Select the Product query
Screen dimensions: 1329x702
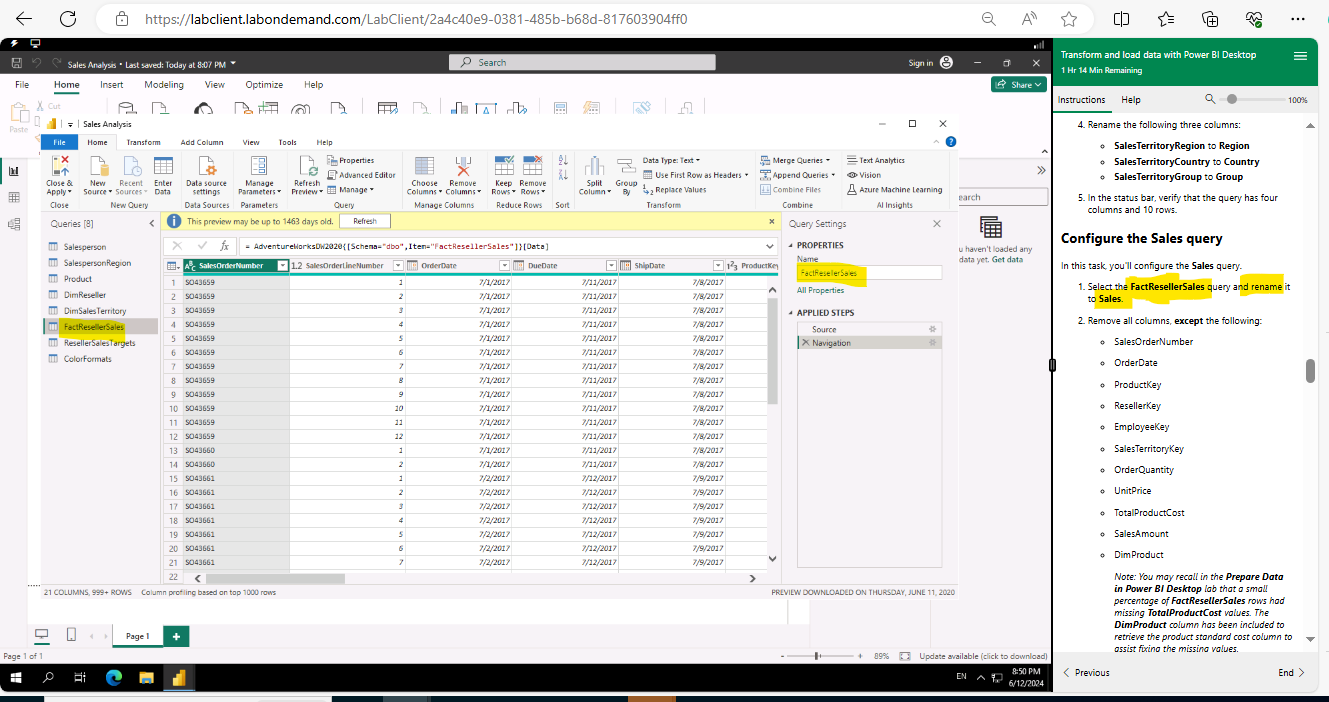pos(78,279)
